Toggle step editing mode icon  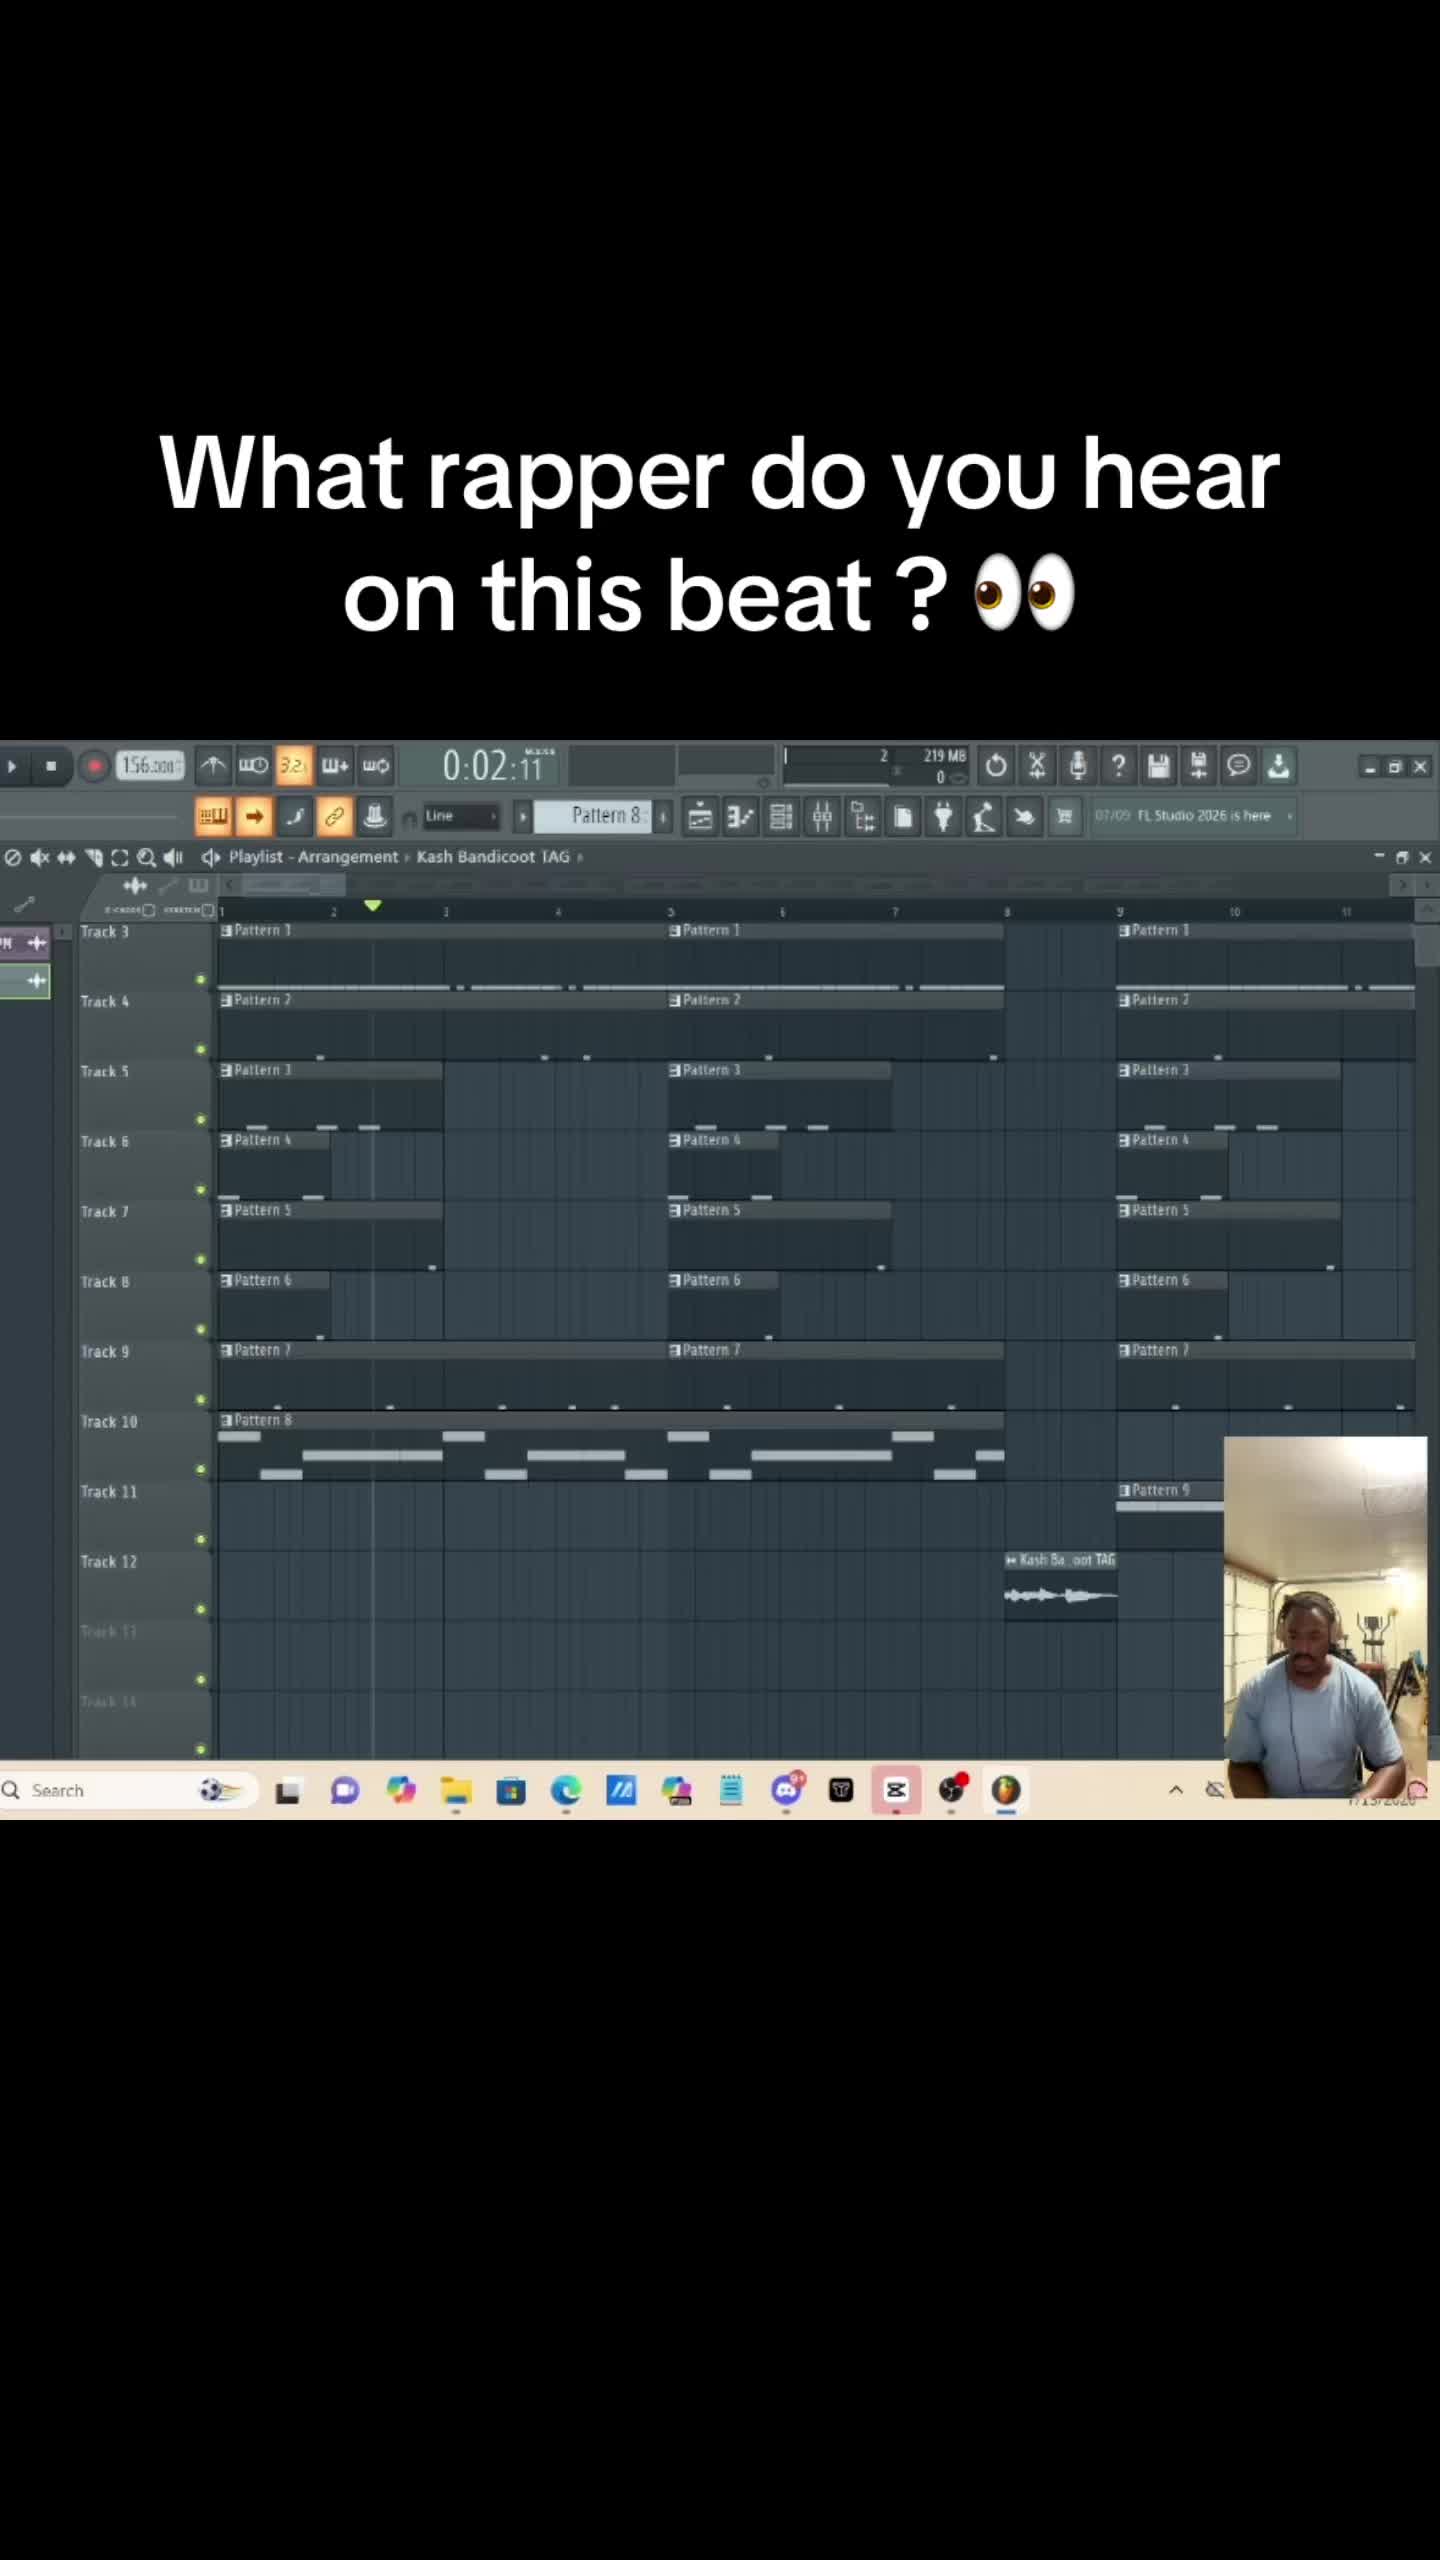pos(294,817)
